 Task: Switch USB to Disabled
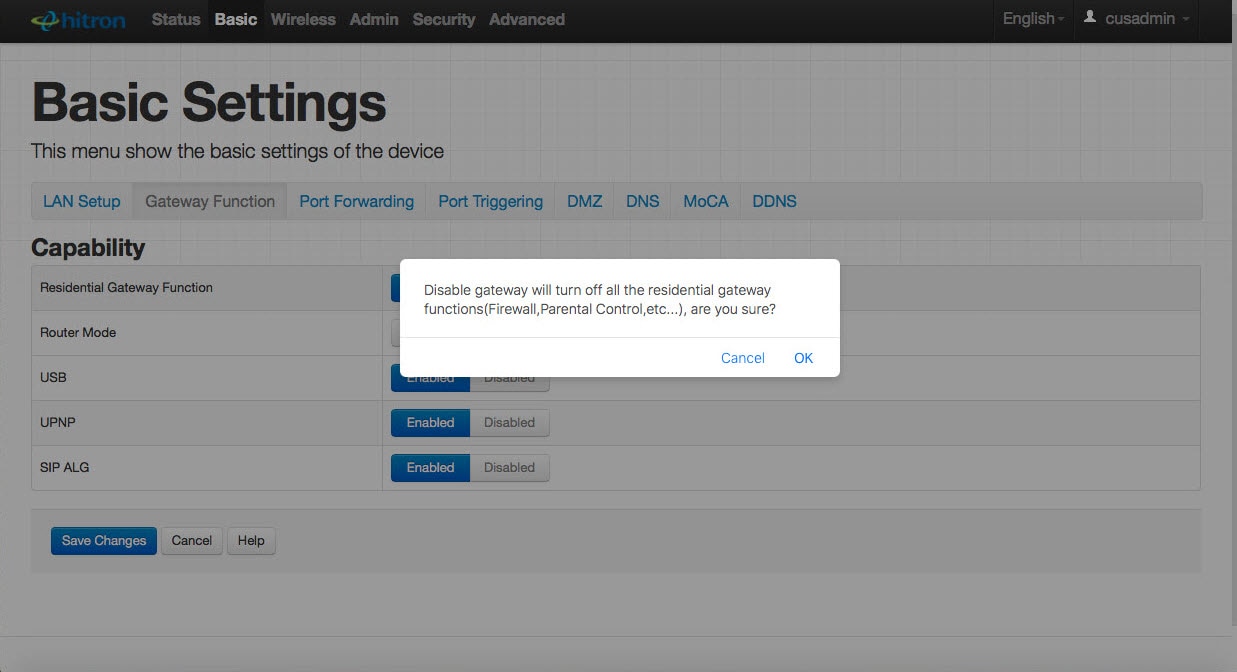(509, 380)
